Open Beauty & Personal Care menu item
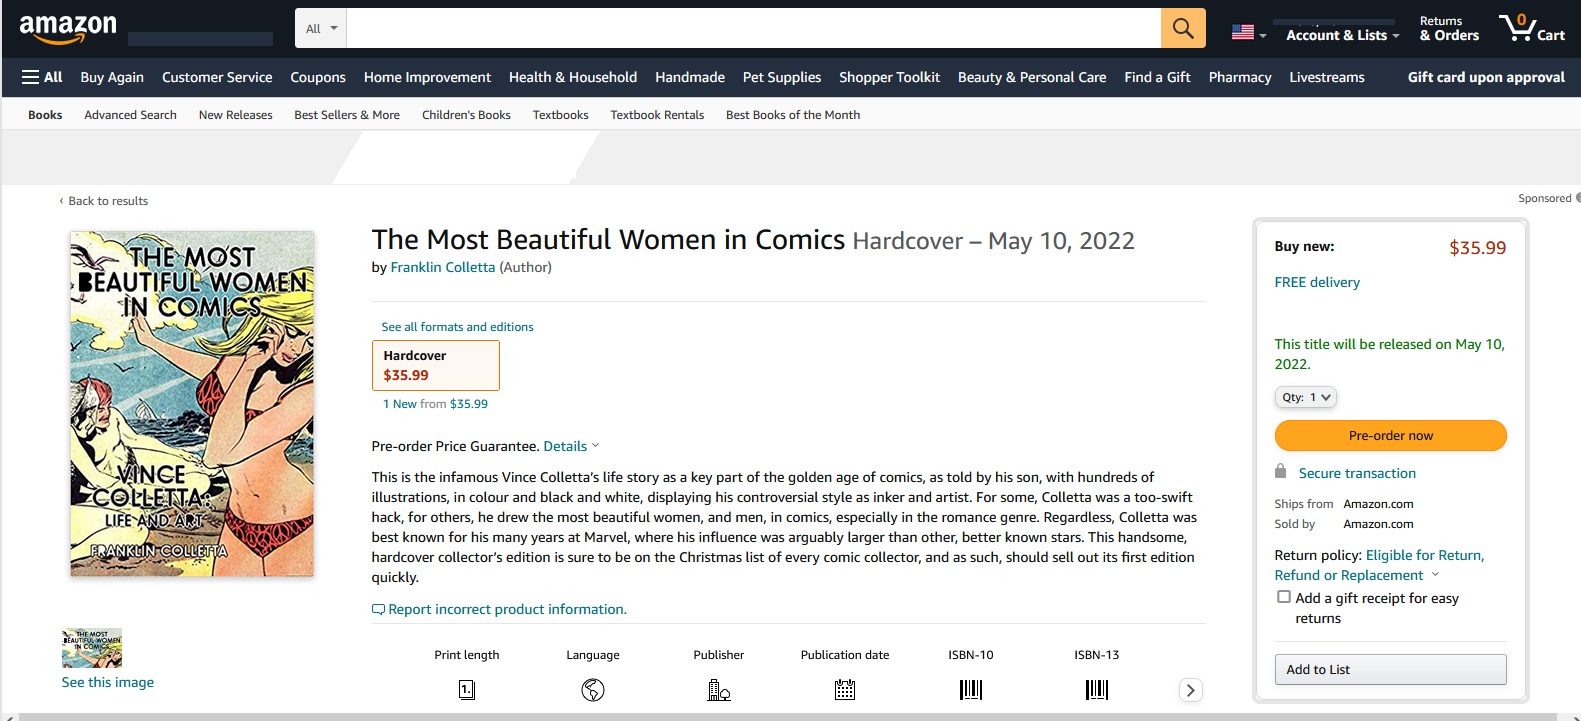Screen dimensions: 1581x721 click(x=1032, y=77)
